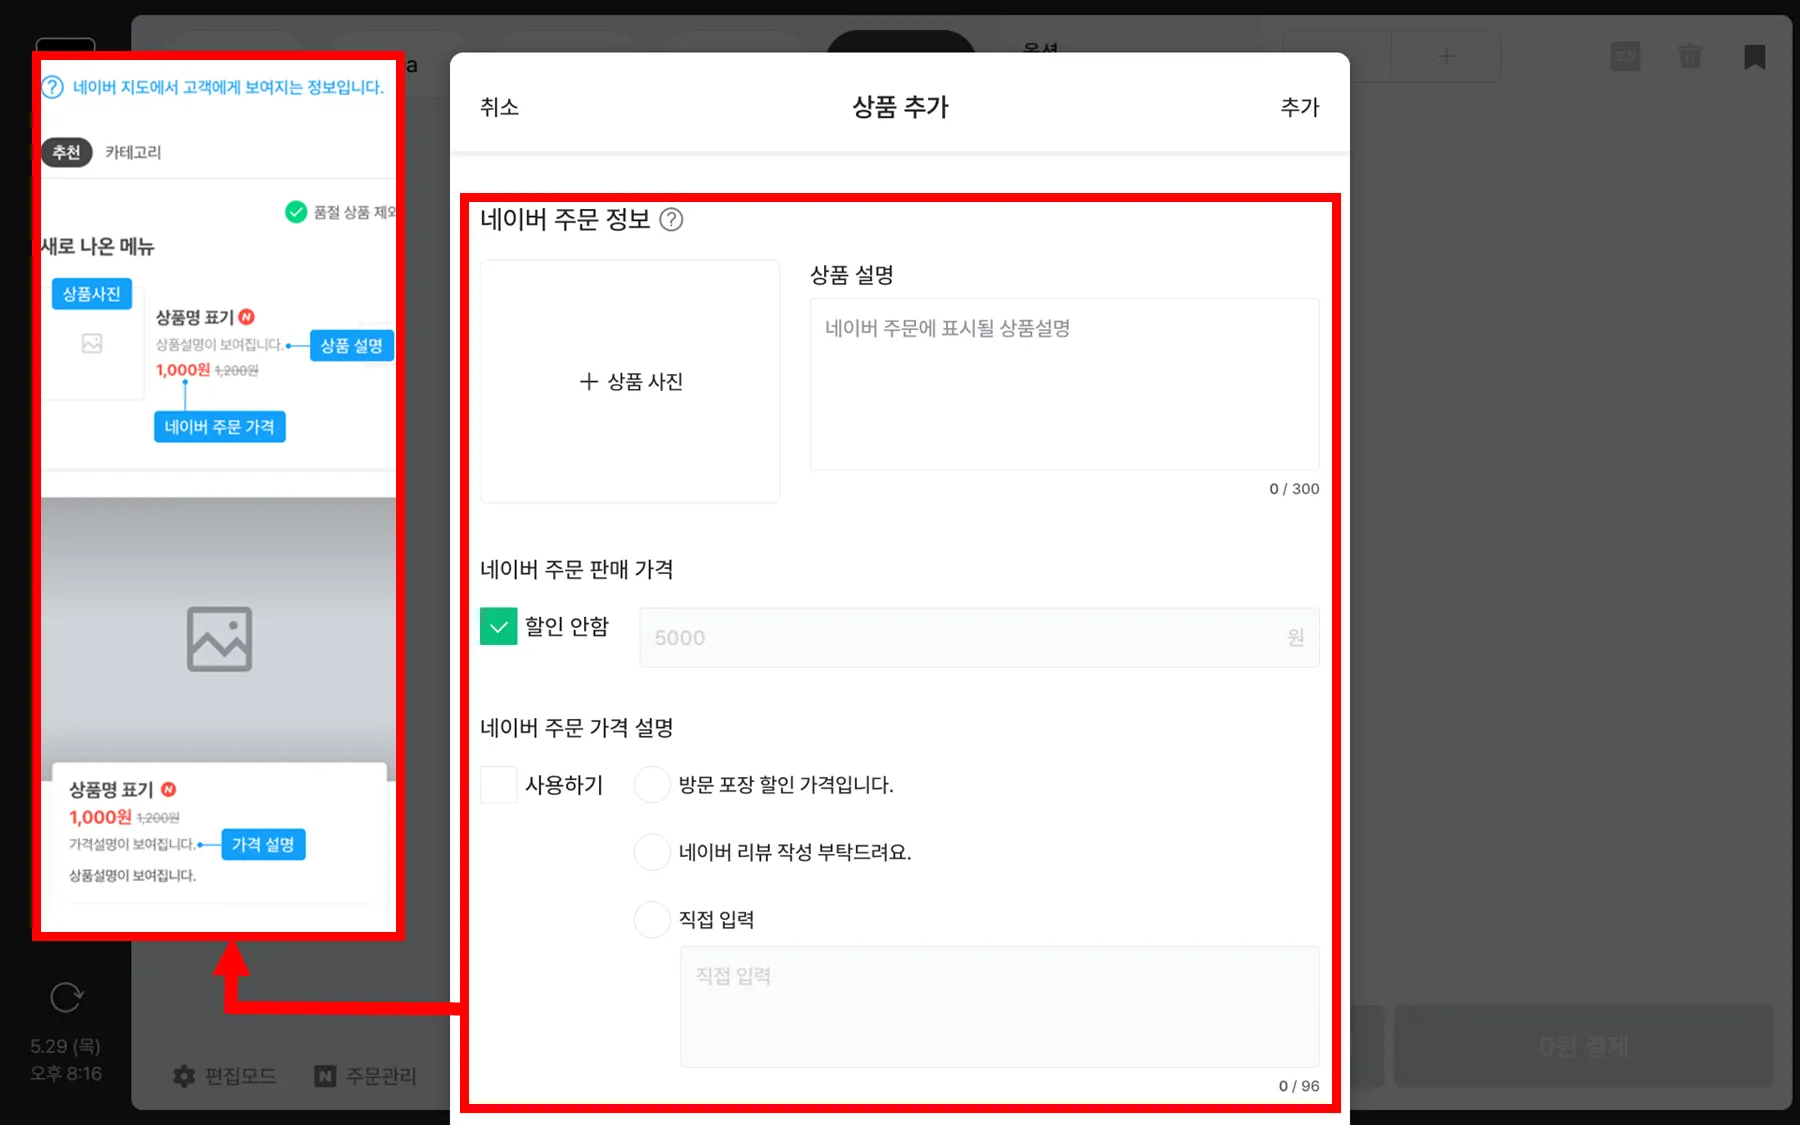
Task: Click the 오후 8:16 time text
Action: point(66,1073)
